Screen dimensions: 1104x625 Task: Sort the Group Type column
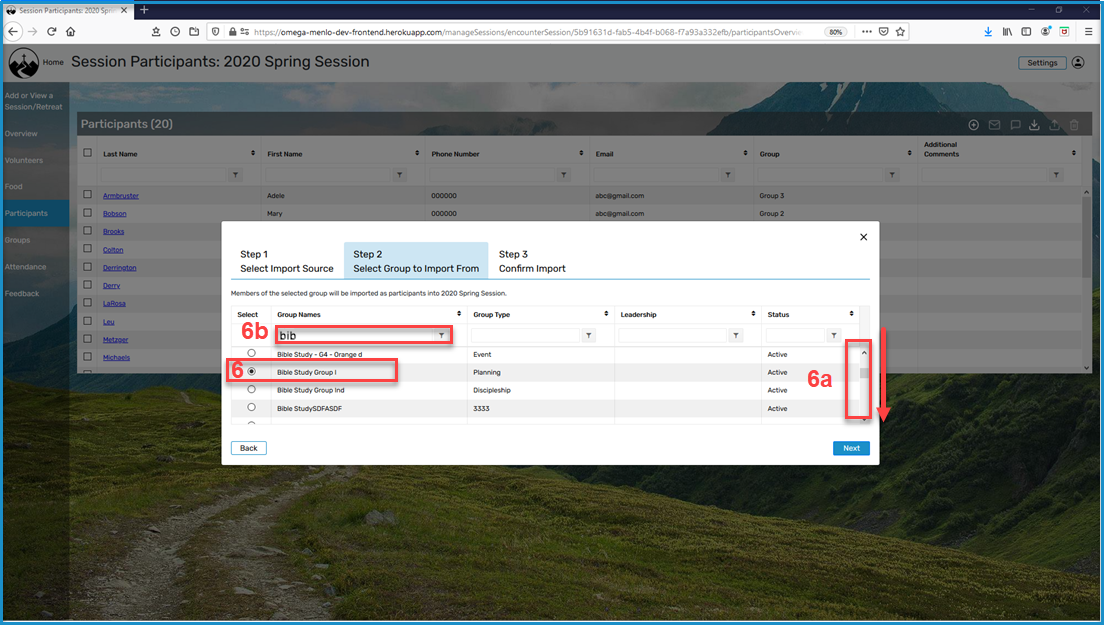click(606, 314)
